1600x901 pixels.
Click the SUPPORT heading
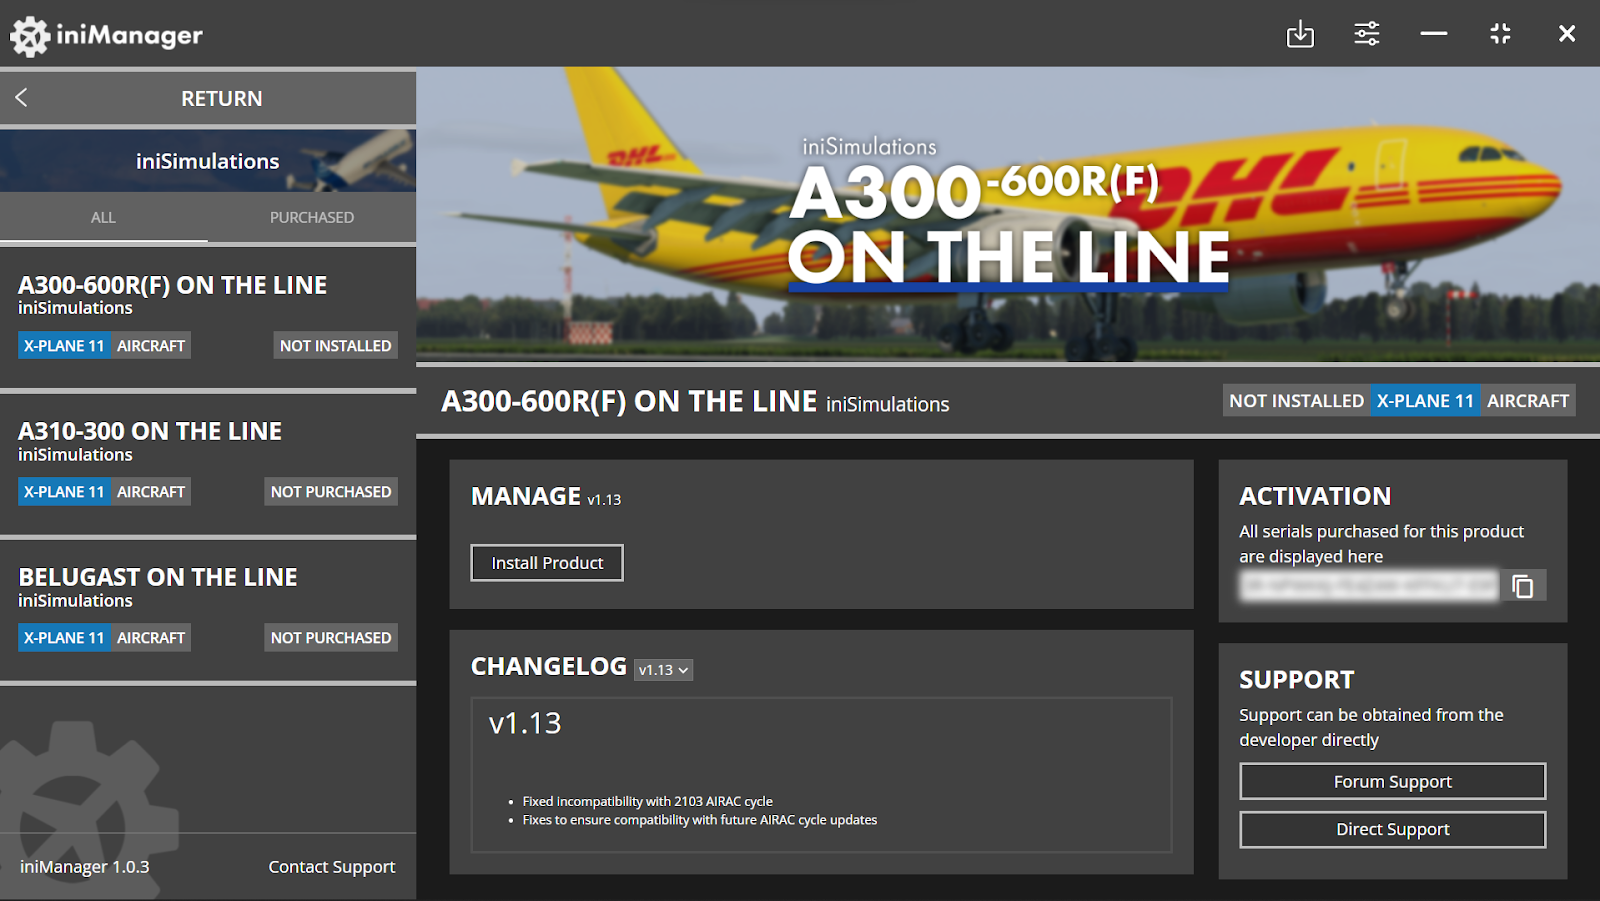coord(1297,680)
